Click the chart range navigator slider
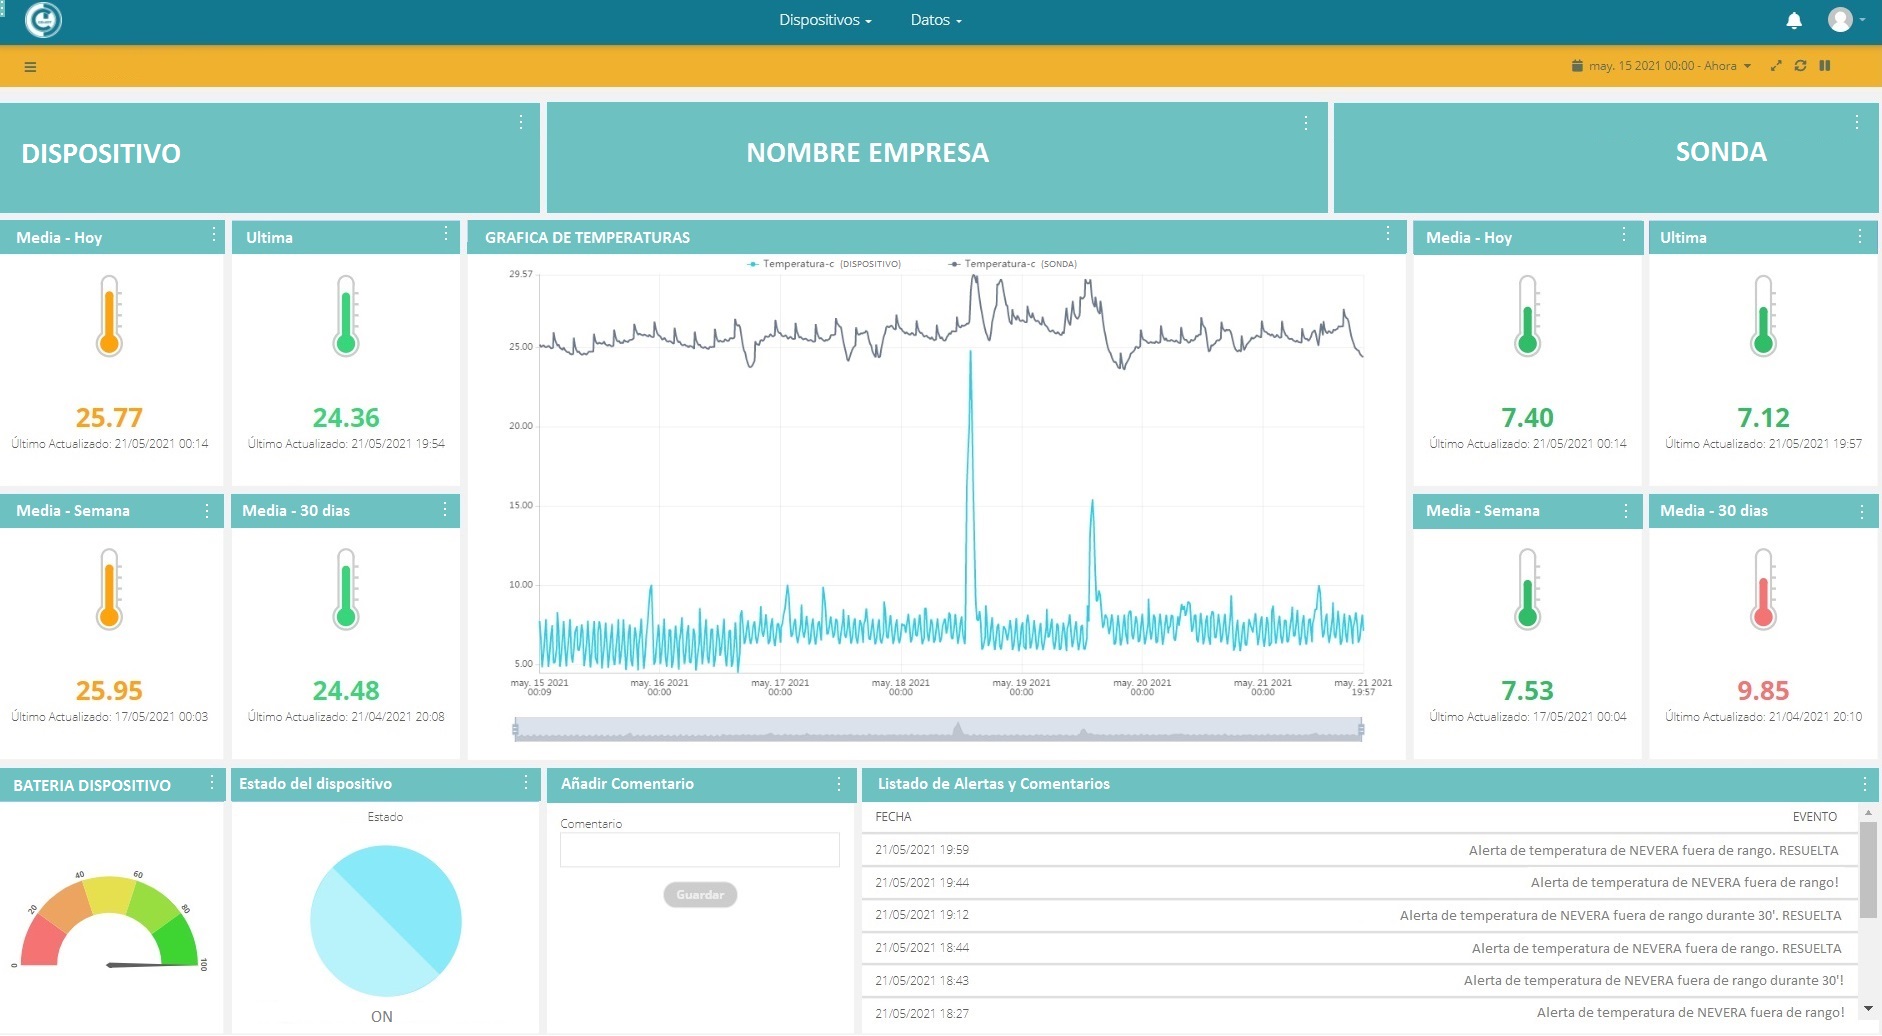1882x1036 pixels. point(938,730)
